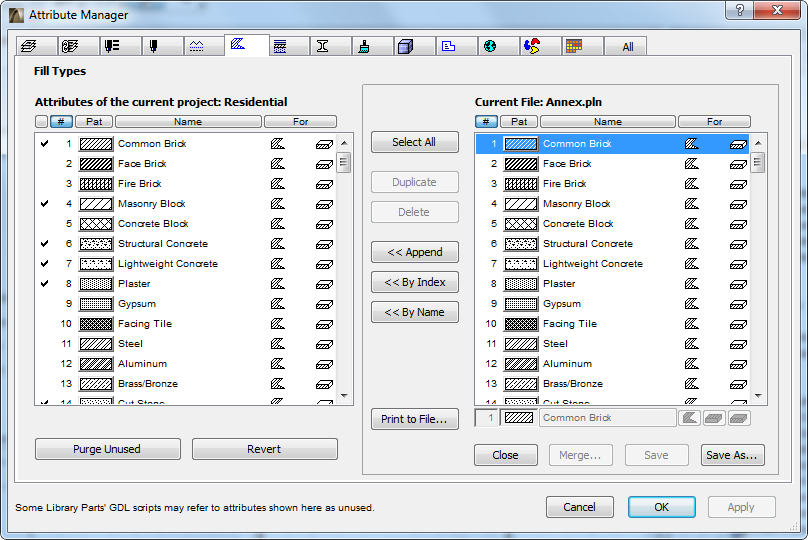
Task: Click the Purge Unused button
Action: [x=107, y=449]
